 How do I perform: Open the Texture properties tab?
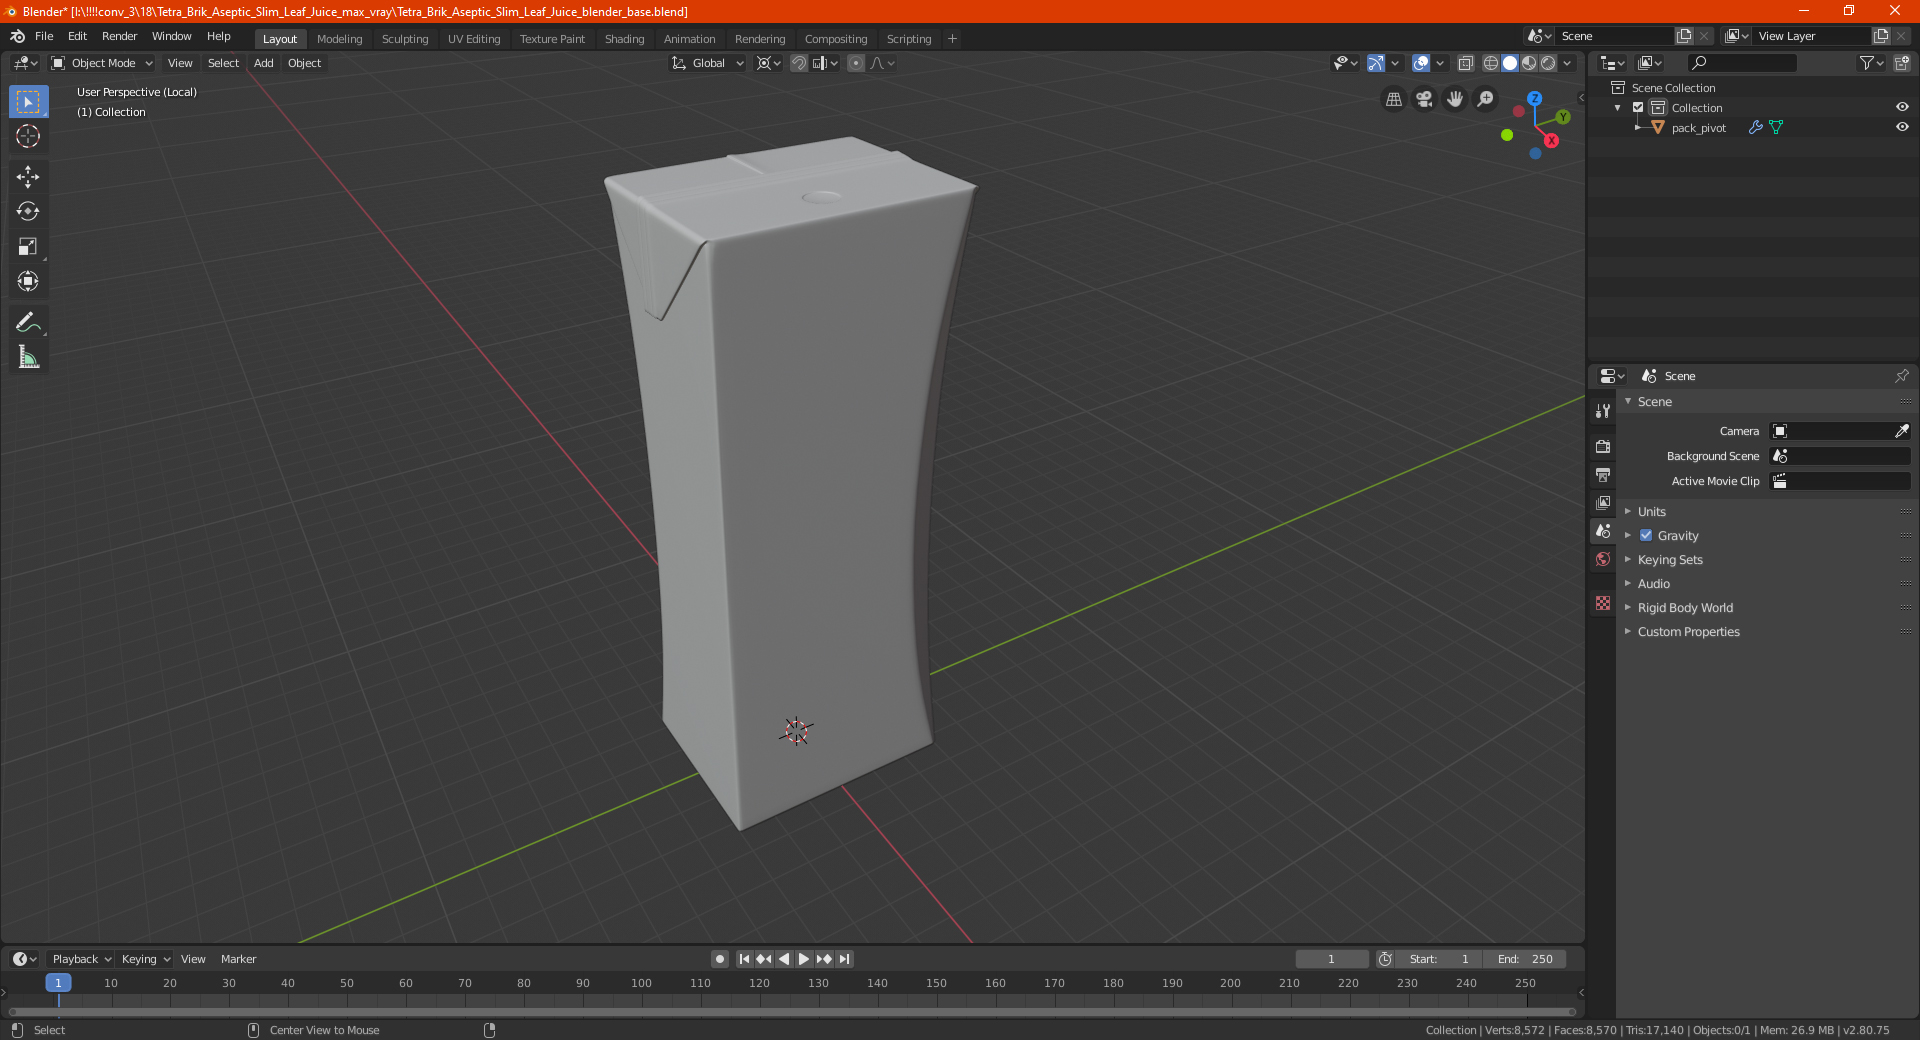(1603, 603)
